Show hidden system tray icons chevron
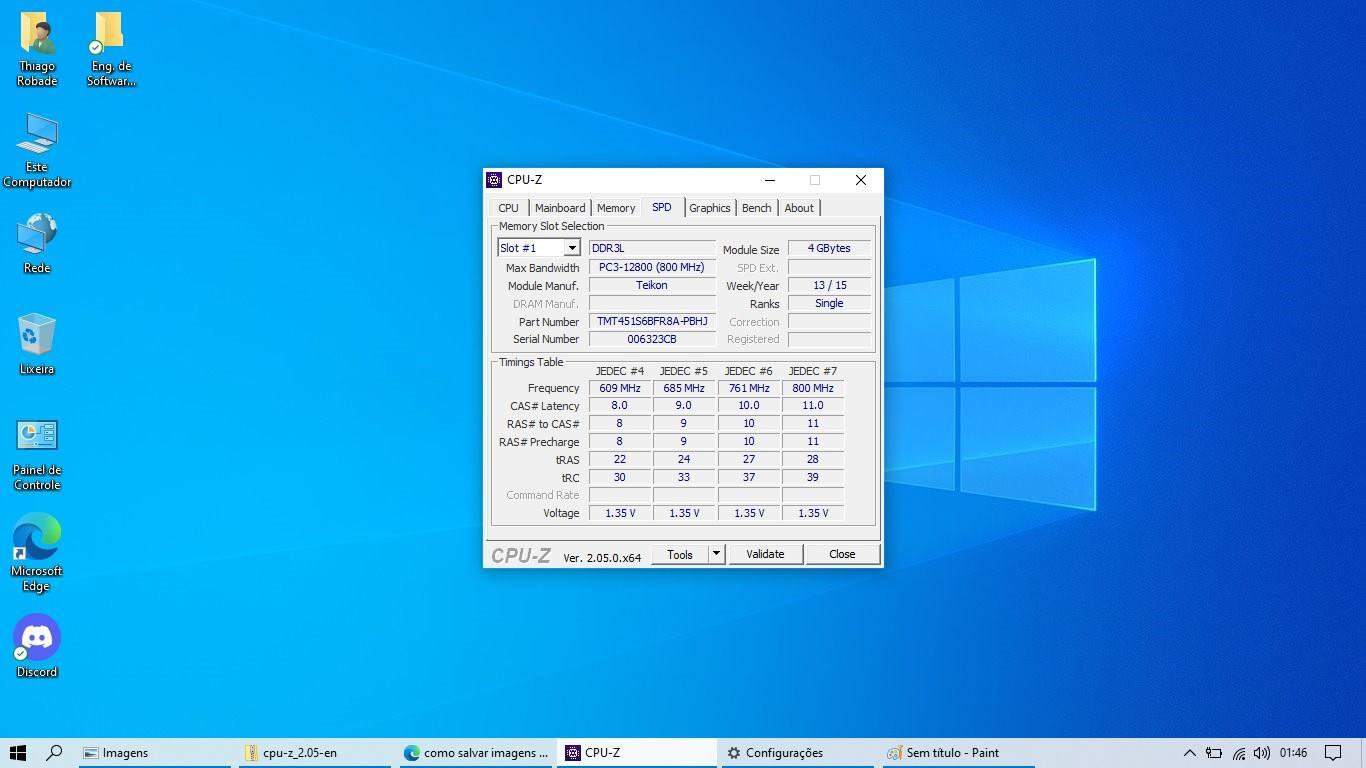 [x=1189, y=753]
